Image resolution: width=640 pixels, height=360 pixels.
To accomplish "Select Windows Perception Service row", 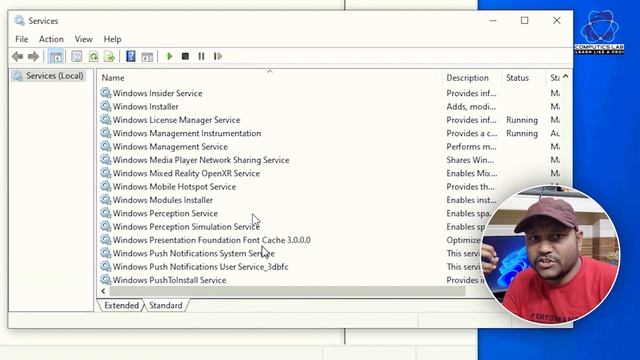I will [x=165, y=213].
